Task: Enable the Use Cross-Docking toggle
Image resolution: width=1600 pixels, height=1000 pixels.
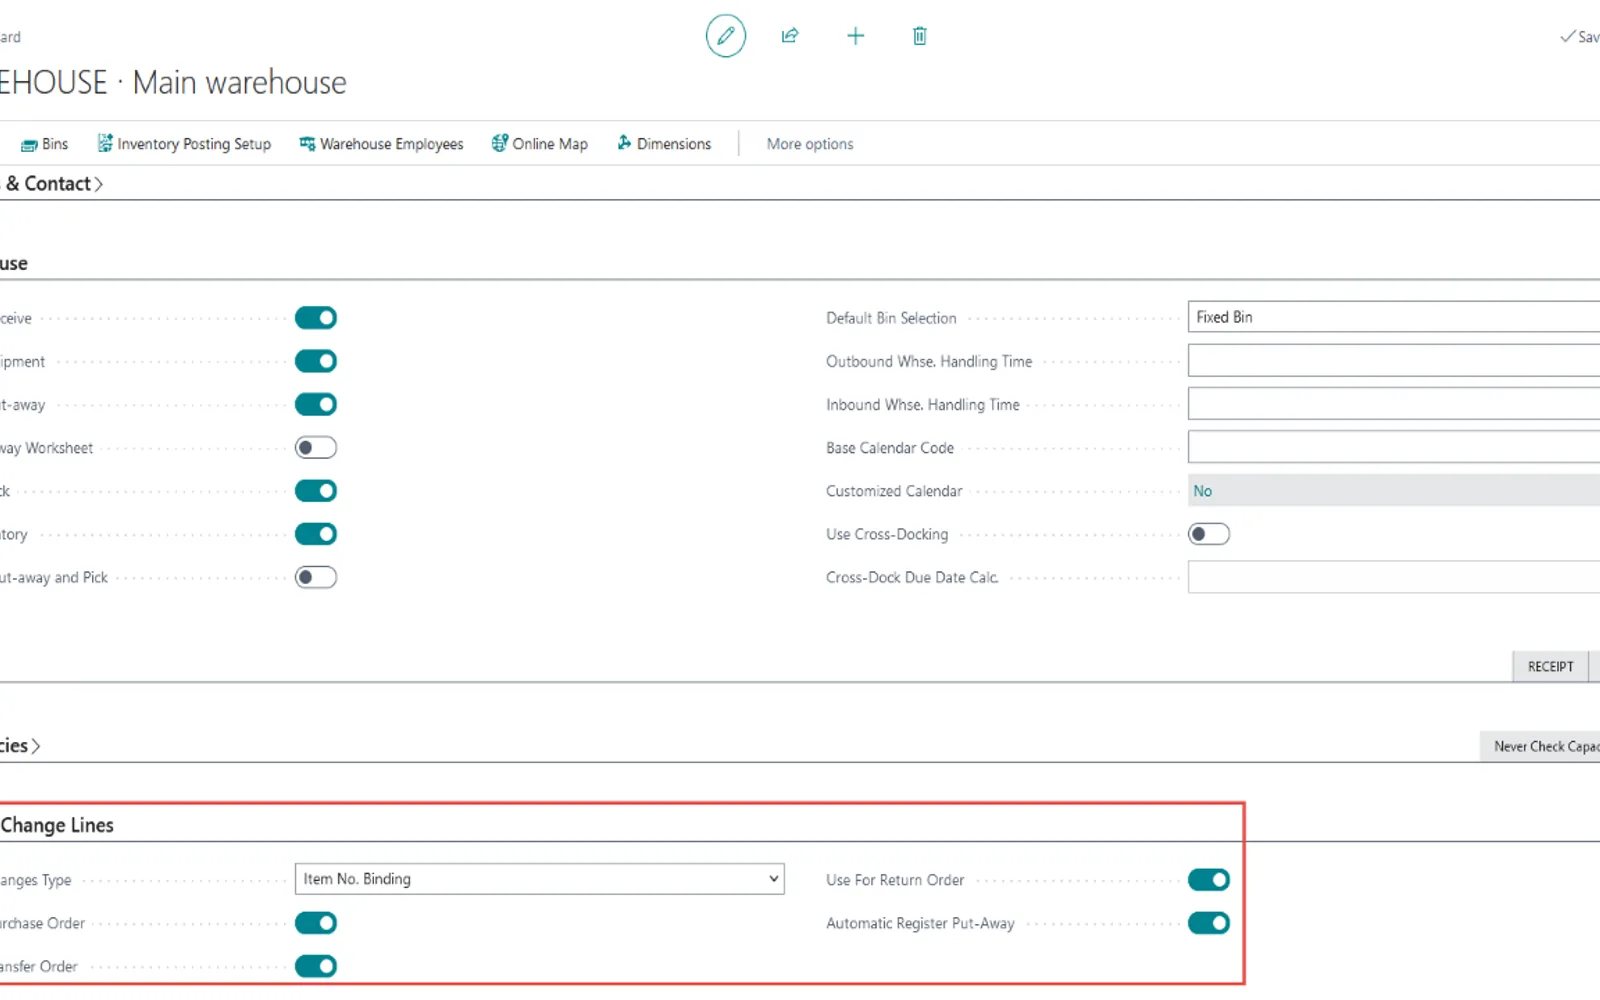Action: pyautogui.click(x=1209, y=534)
